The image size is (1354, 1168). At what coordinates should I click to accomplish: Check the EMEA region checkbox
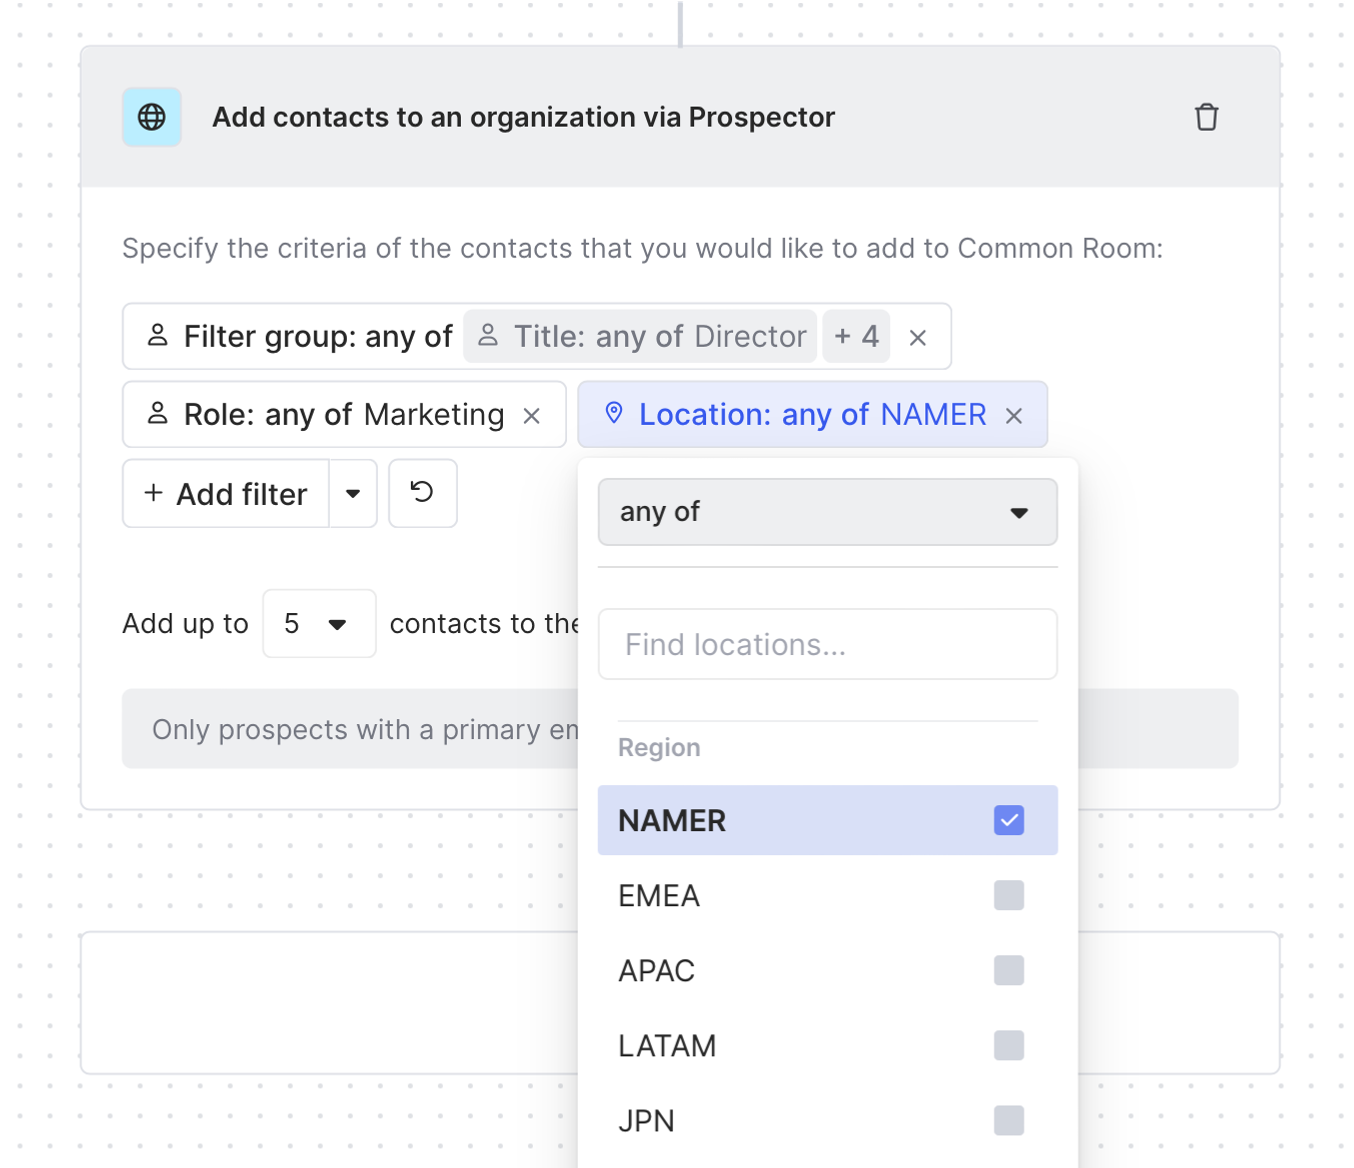(x=1008, y=895)
